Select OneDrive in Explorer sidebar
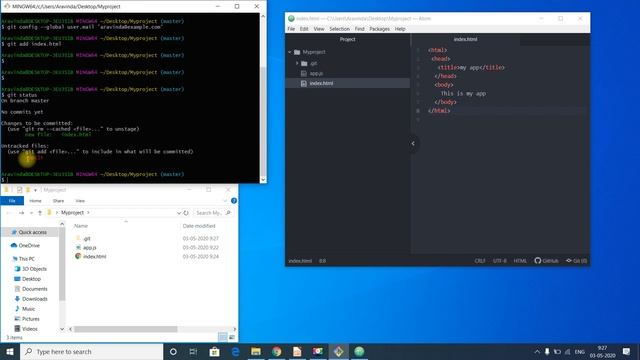Image resolution: width=640 pixels, height=360 pixels. pyautogui.click(x=29, y=245)
